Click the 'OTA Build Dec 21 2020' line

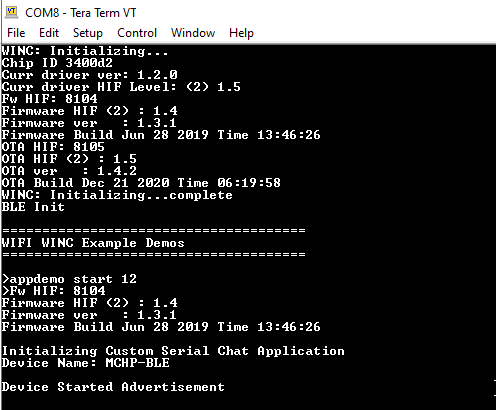[141, 183]
